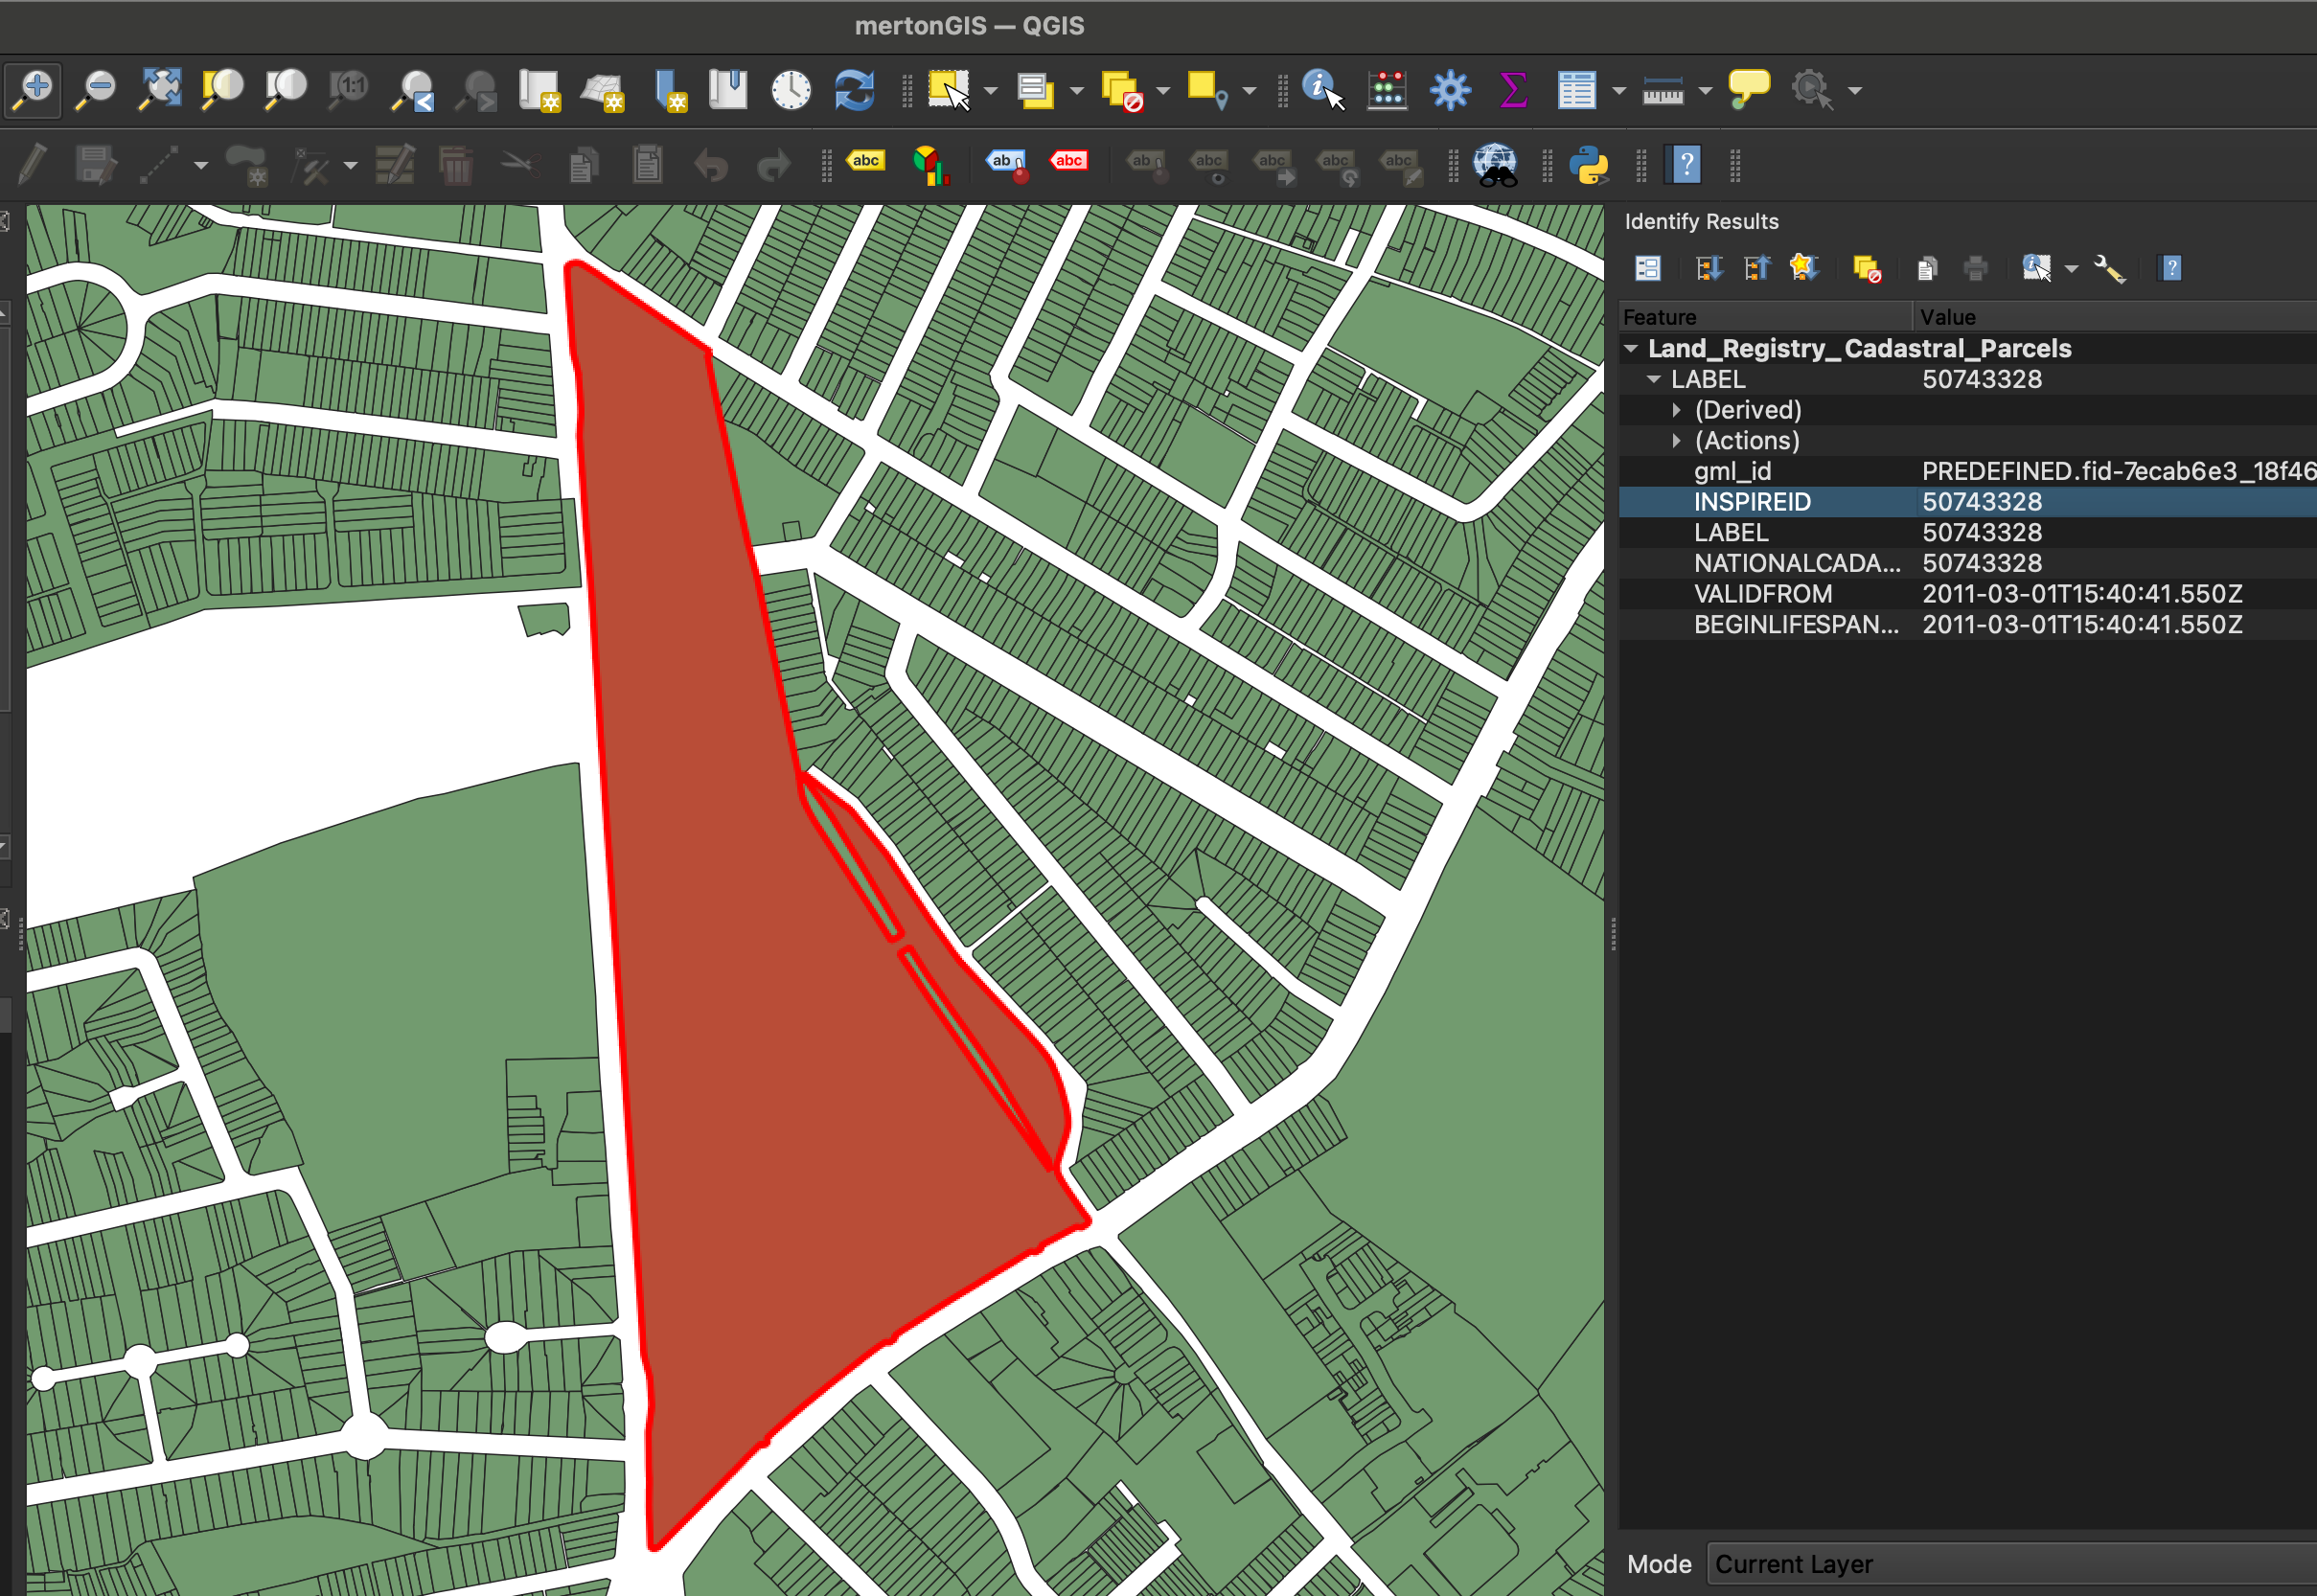The image size is (2317, 1596).
Task: Toggle the Zoom In tool button
Action: 34,90
